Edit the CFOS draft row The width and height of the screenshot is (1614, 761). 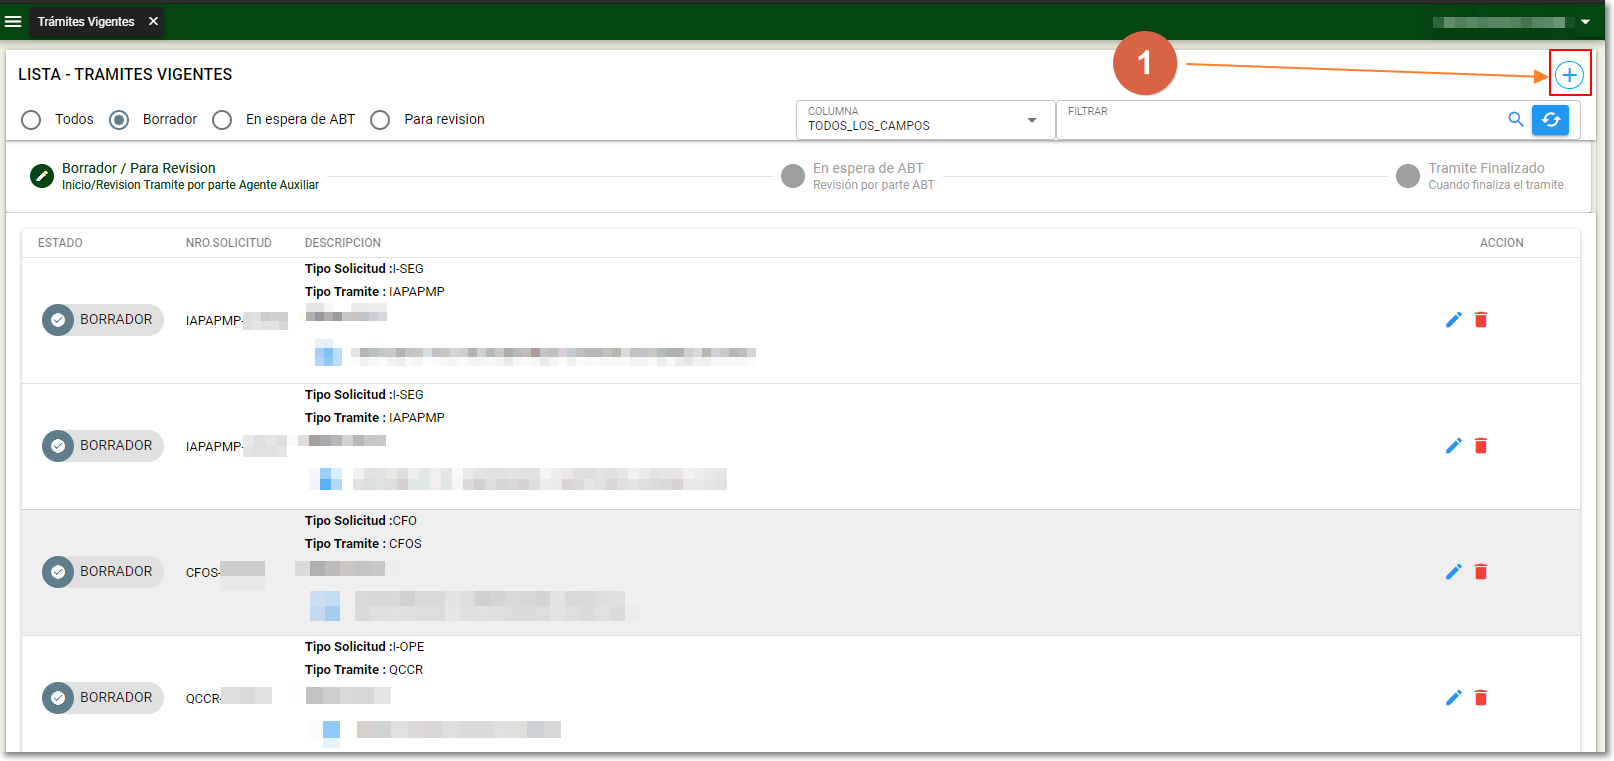(x=1453, y=572)
